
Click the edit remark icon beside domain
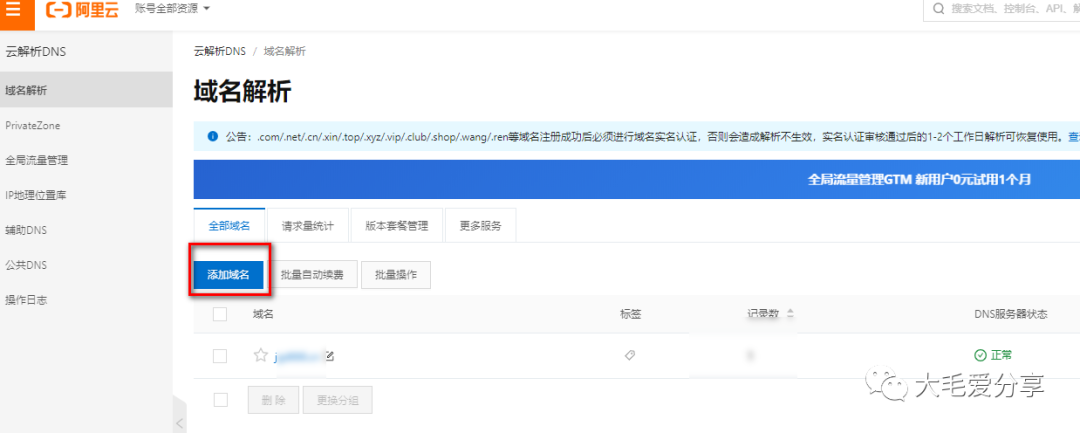pos(329,356)
